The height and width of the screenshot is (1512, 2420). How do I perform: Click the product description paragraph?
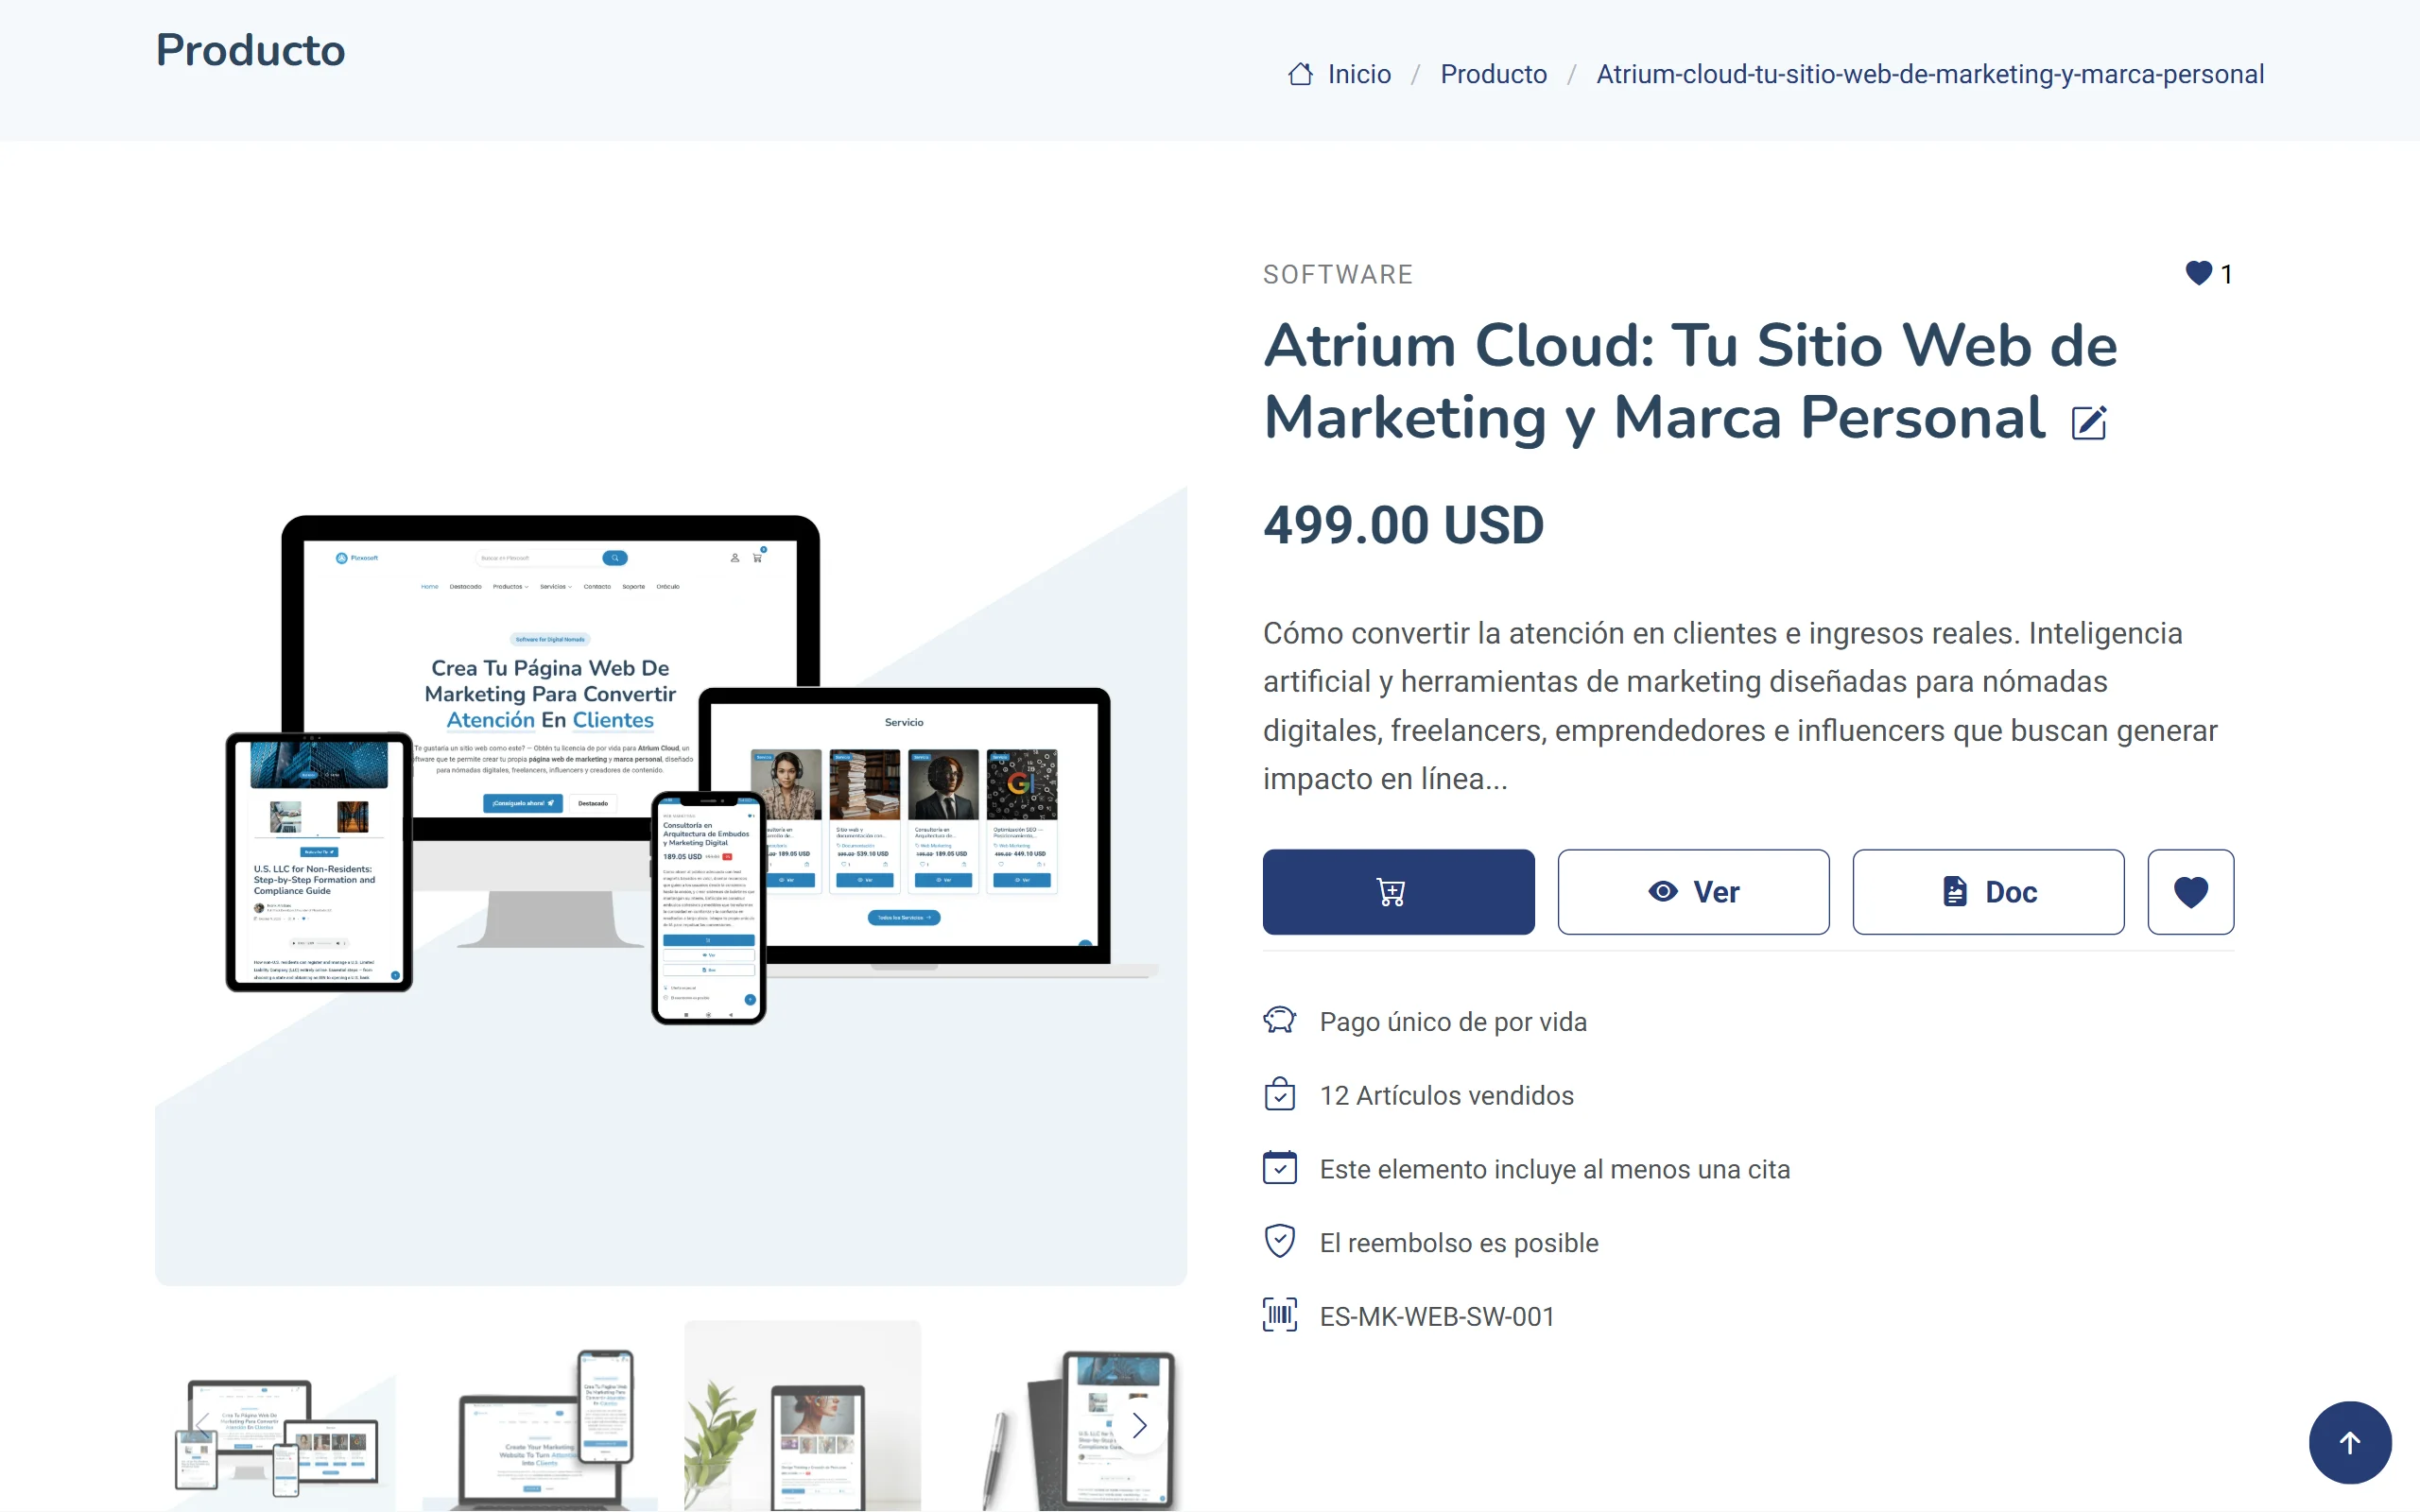point(1740,706)
